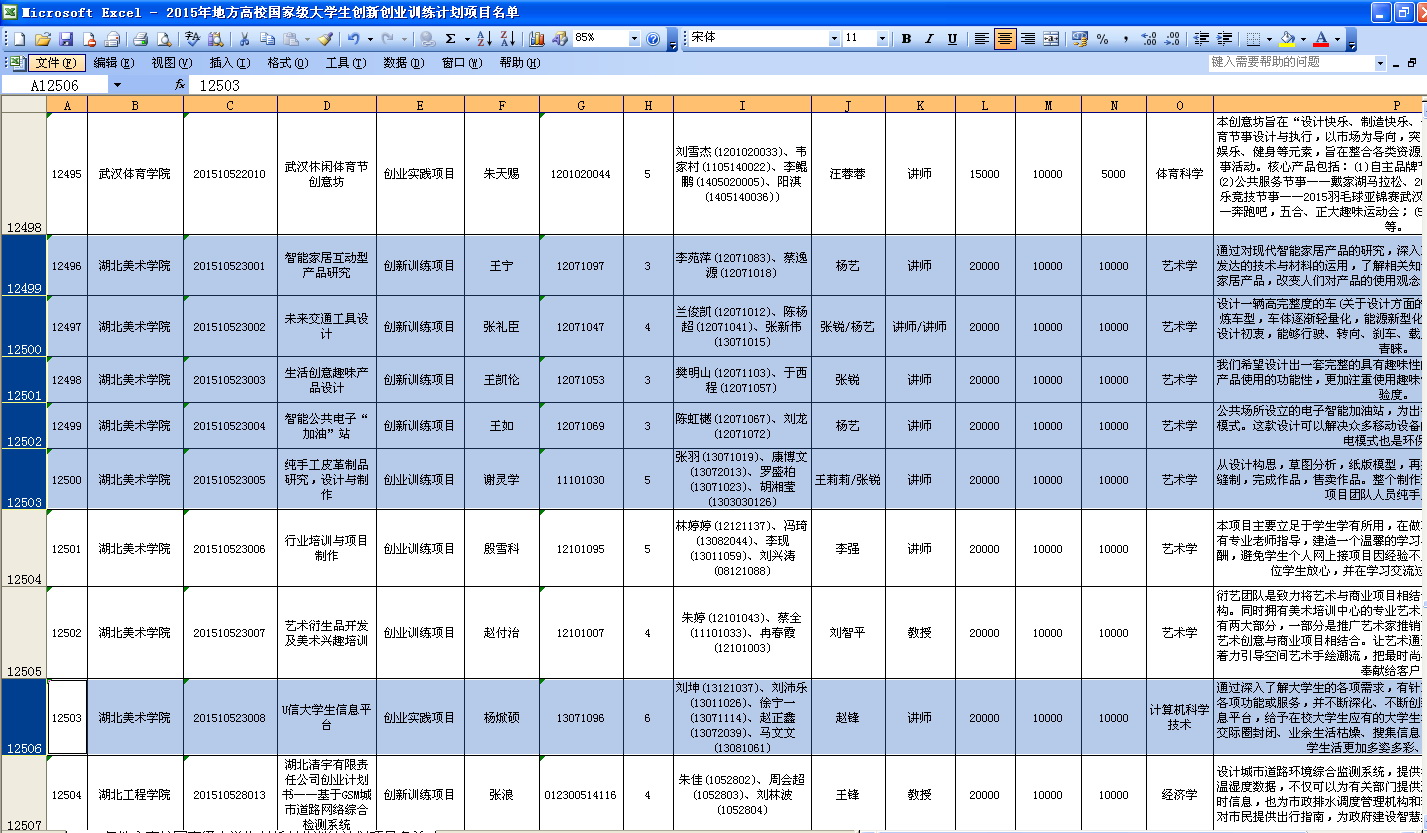Select column G header
Viewport: 1427px width, 833px height.
(581, 105)
